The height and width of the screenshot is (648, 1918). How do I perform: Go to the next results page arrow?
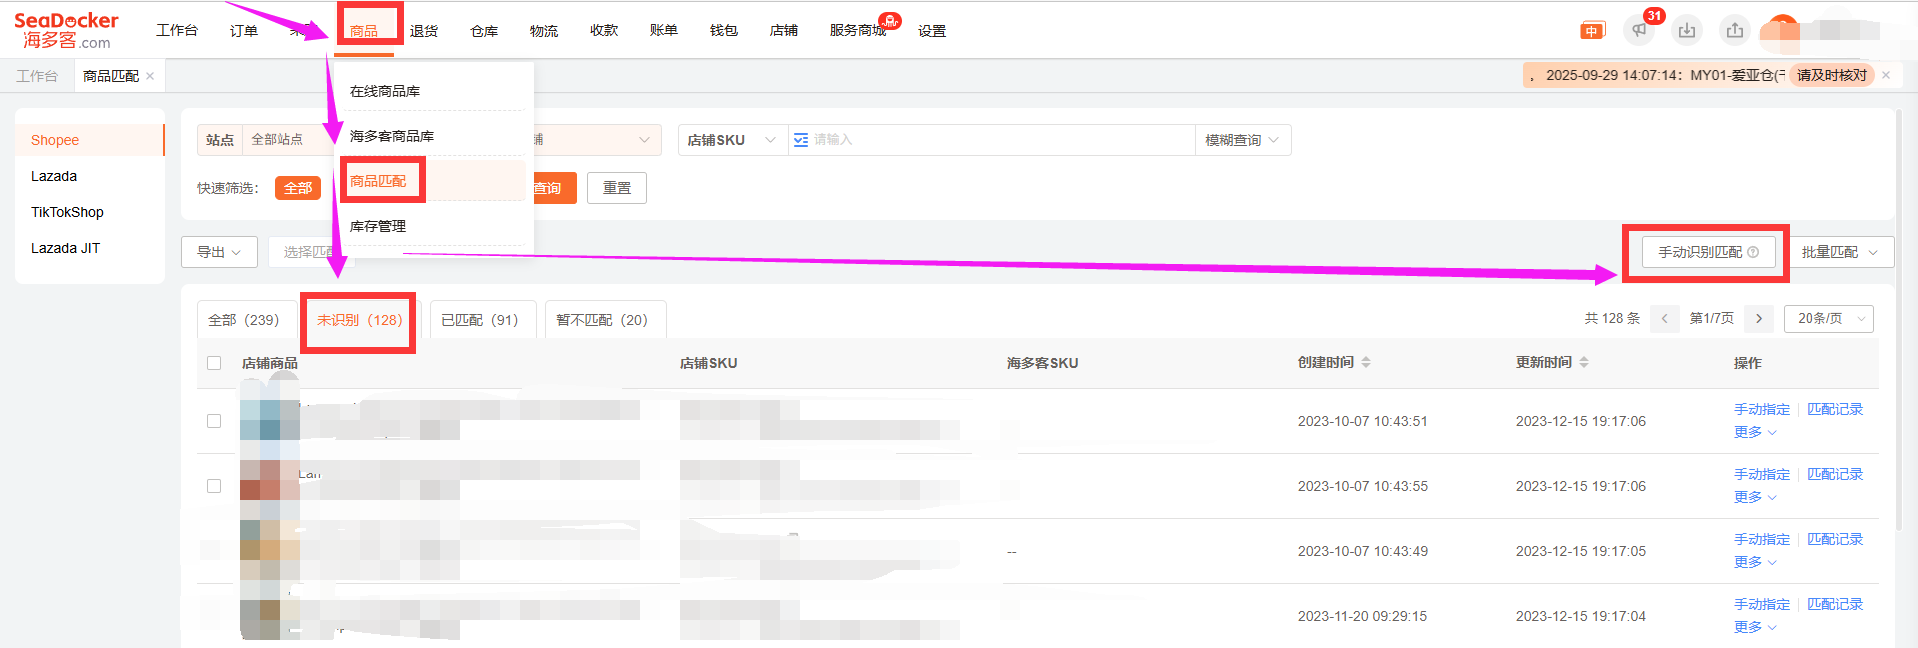1759,319
